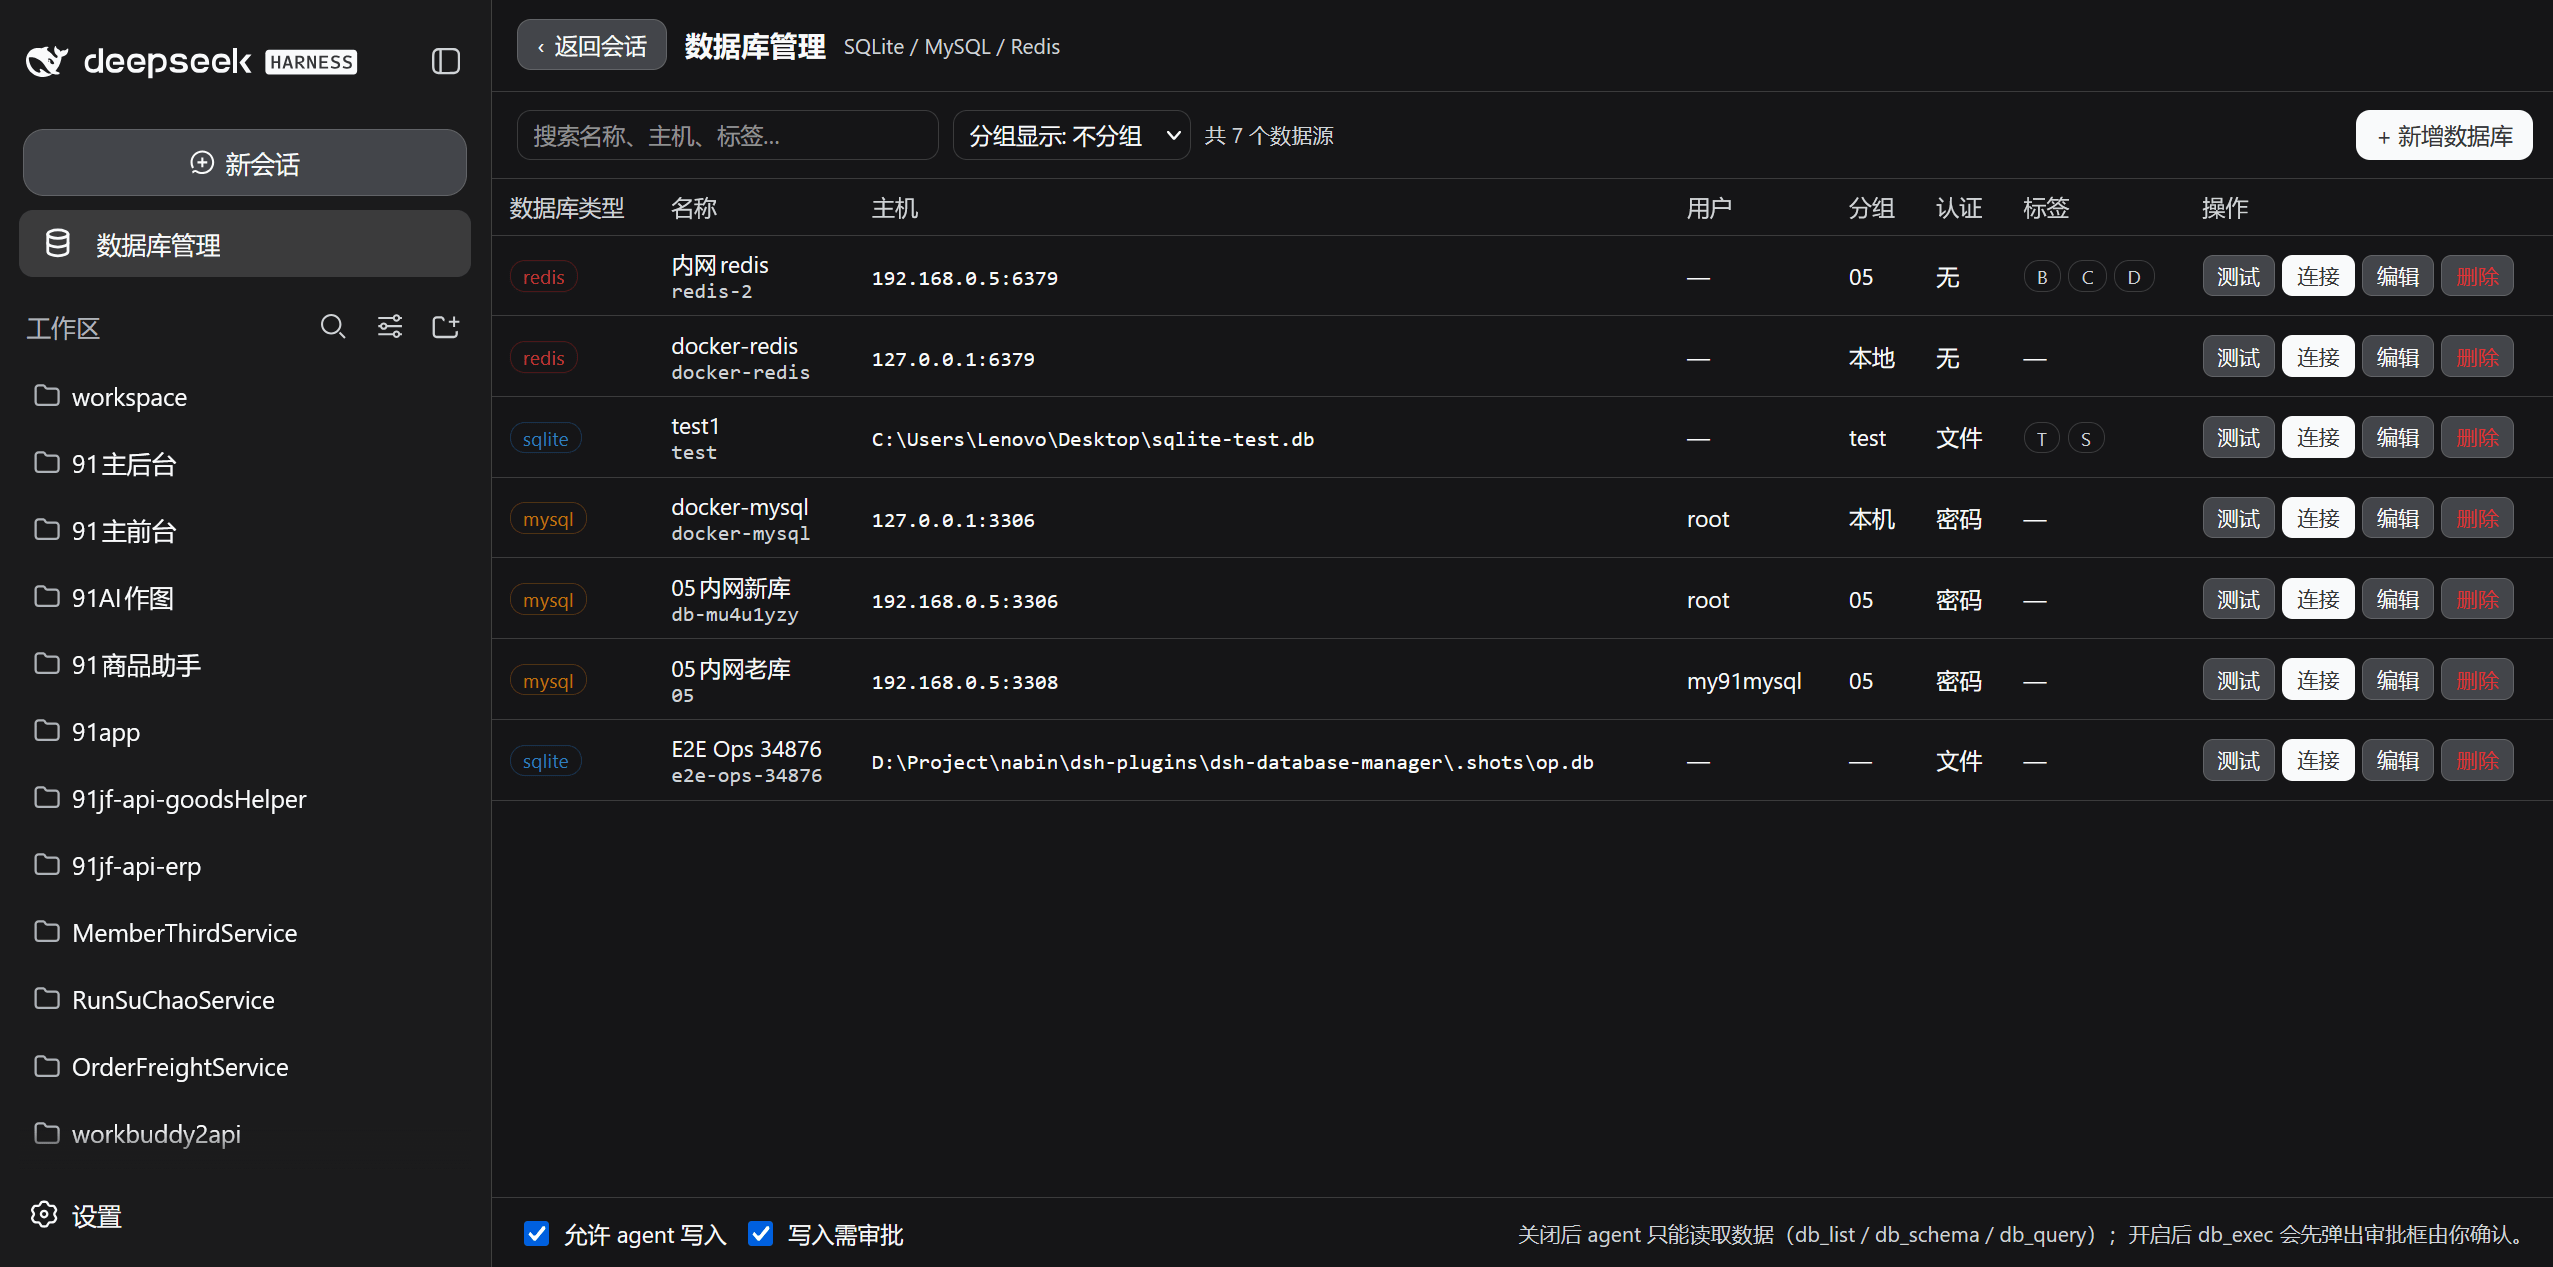Image resolution: width=2553 pixels, height=1267 pixels.
Task: Click the 主机 column header
Action: coord(895,208)
